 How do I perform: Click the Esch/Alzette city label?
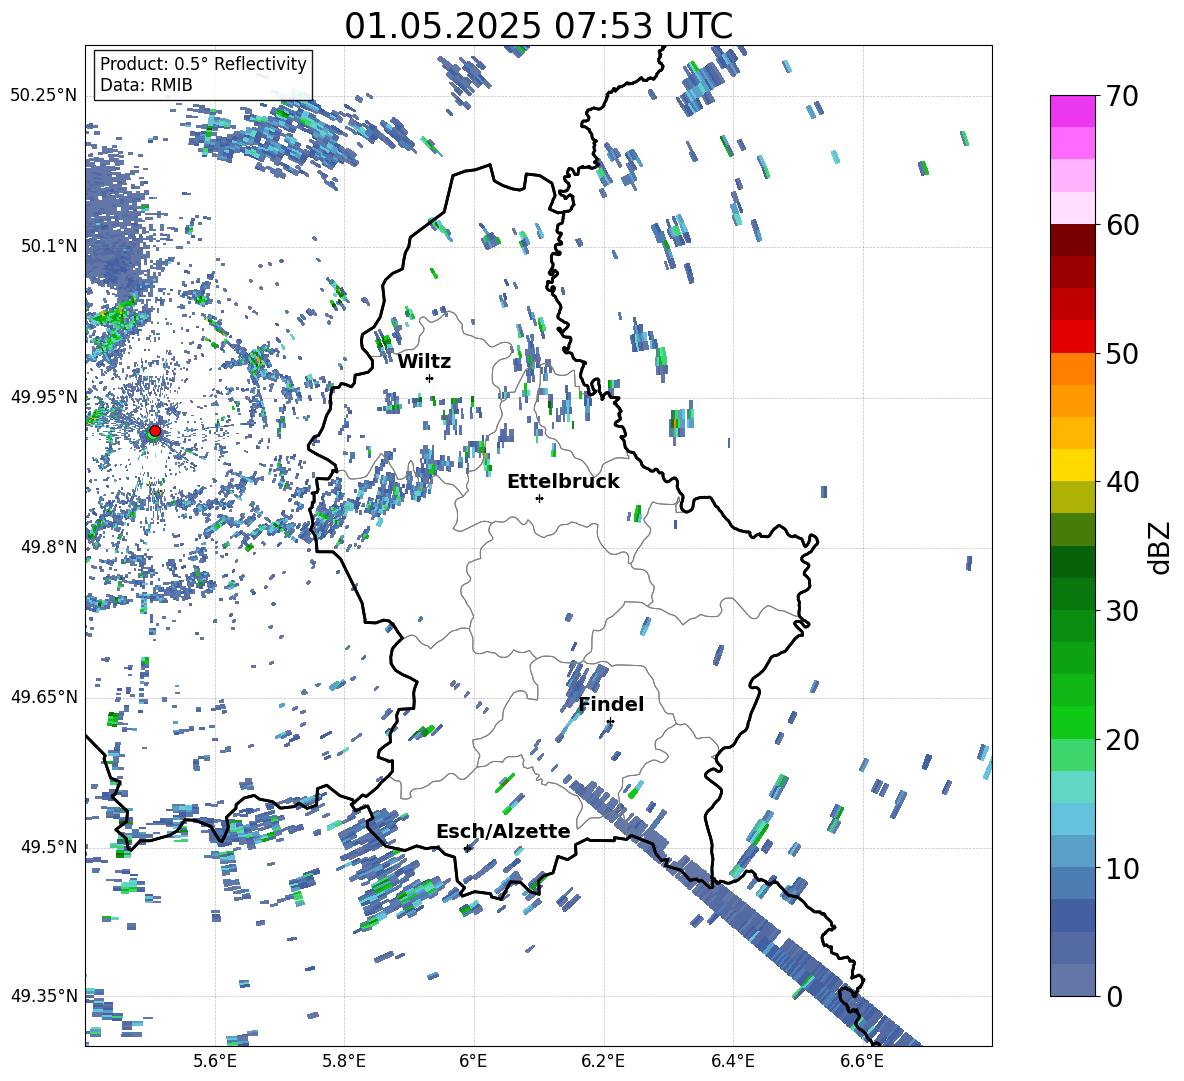point(503,831)
